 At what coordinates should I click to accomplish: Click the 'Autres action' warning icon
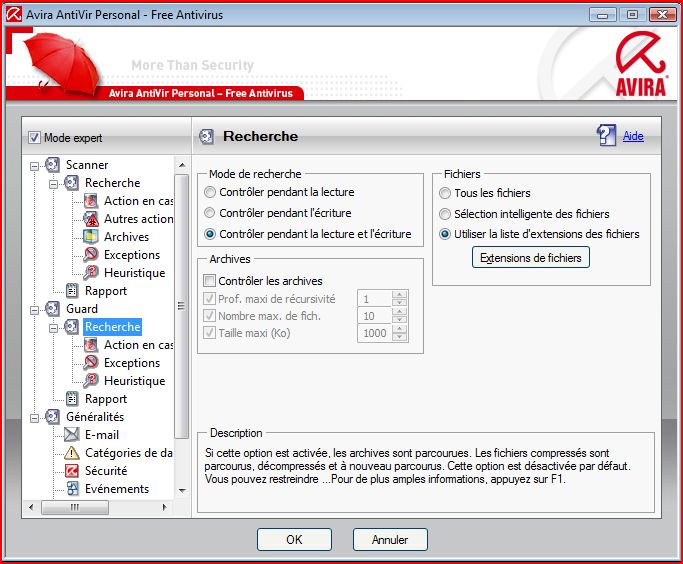click(x=91, y=219)
